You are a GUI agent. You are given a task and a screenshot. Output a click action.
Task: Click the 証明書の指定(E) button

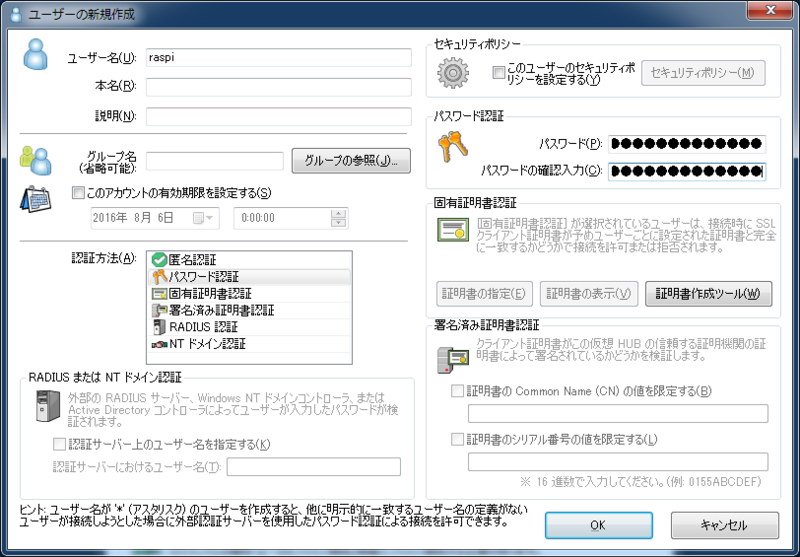point(484,294)
